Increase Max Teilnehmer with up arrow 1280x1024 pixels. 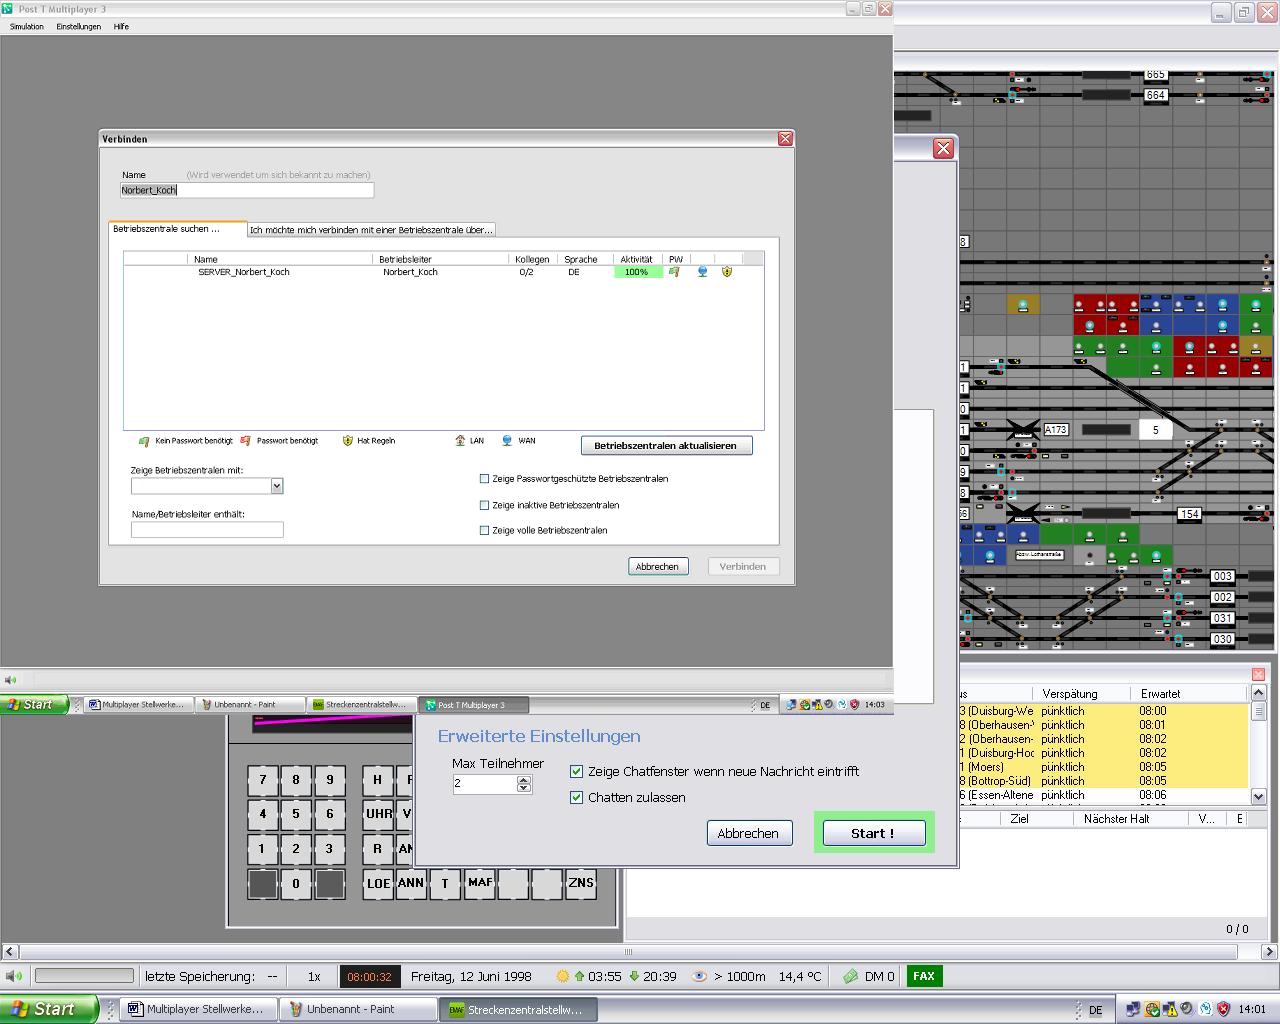tap(523, 780)
